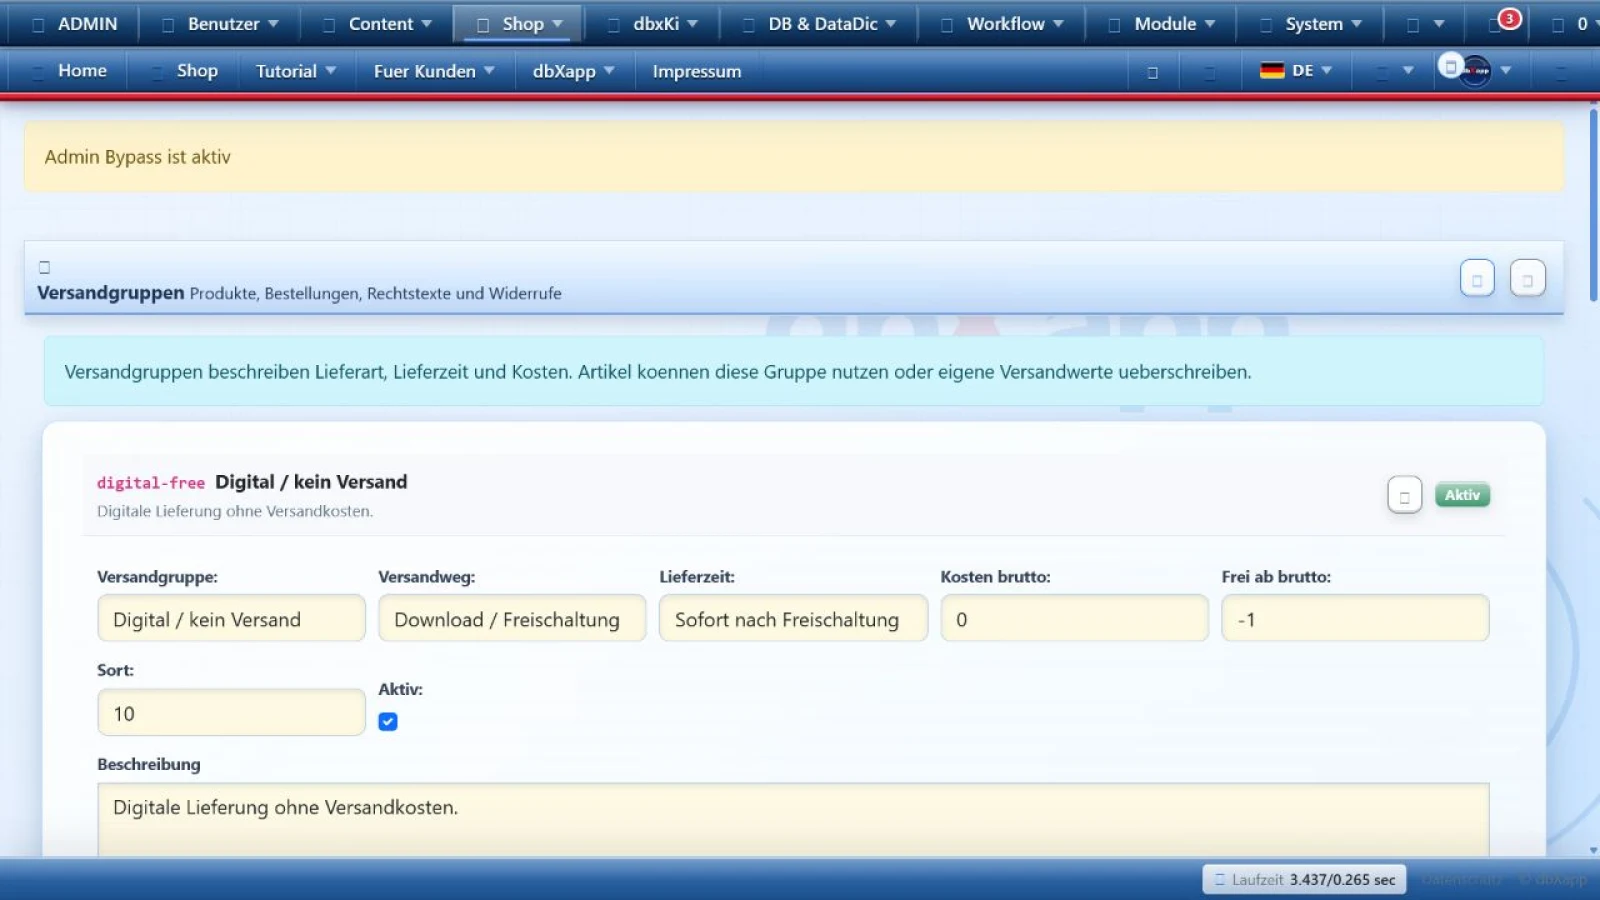The height and width of the screenshot is (900, 1600).
Task: Open unlabeled icon dropdown right of System
Action: [1426, 24]
